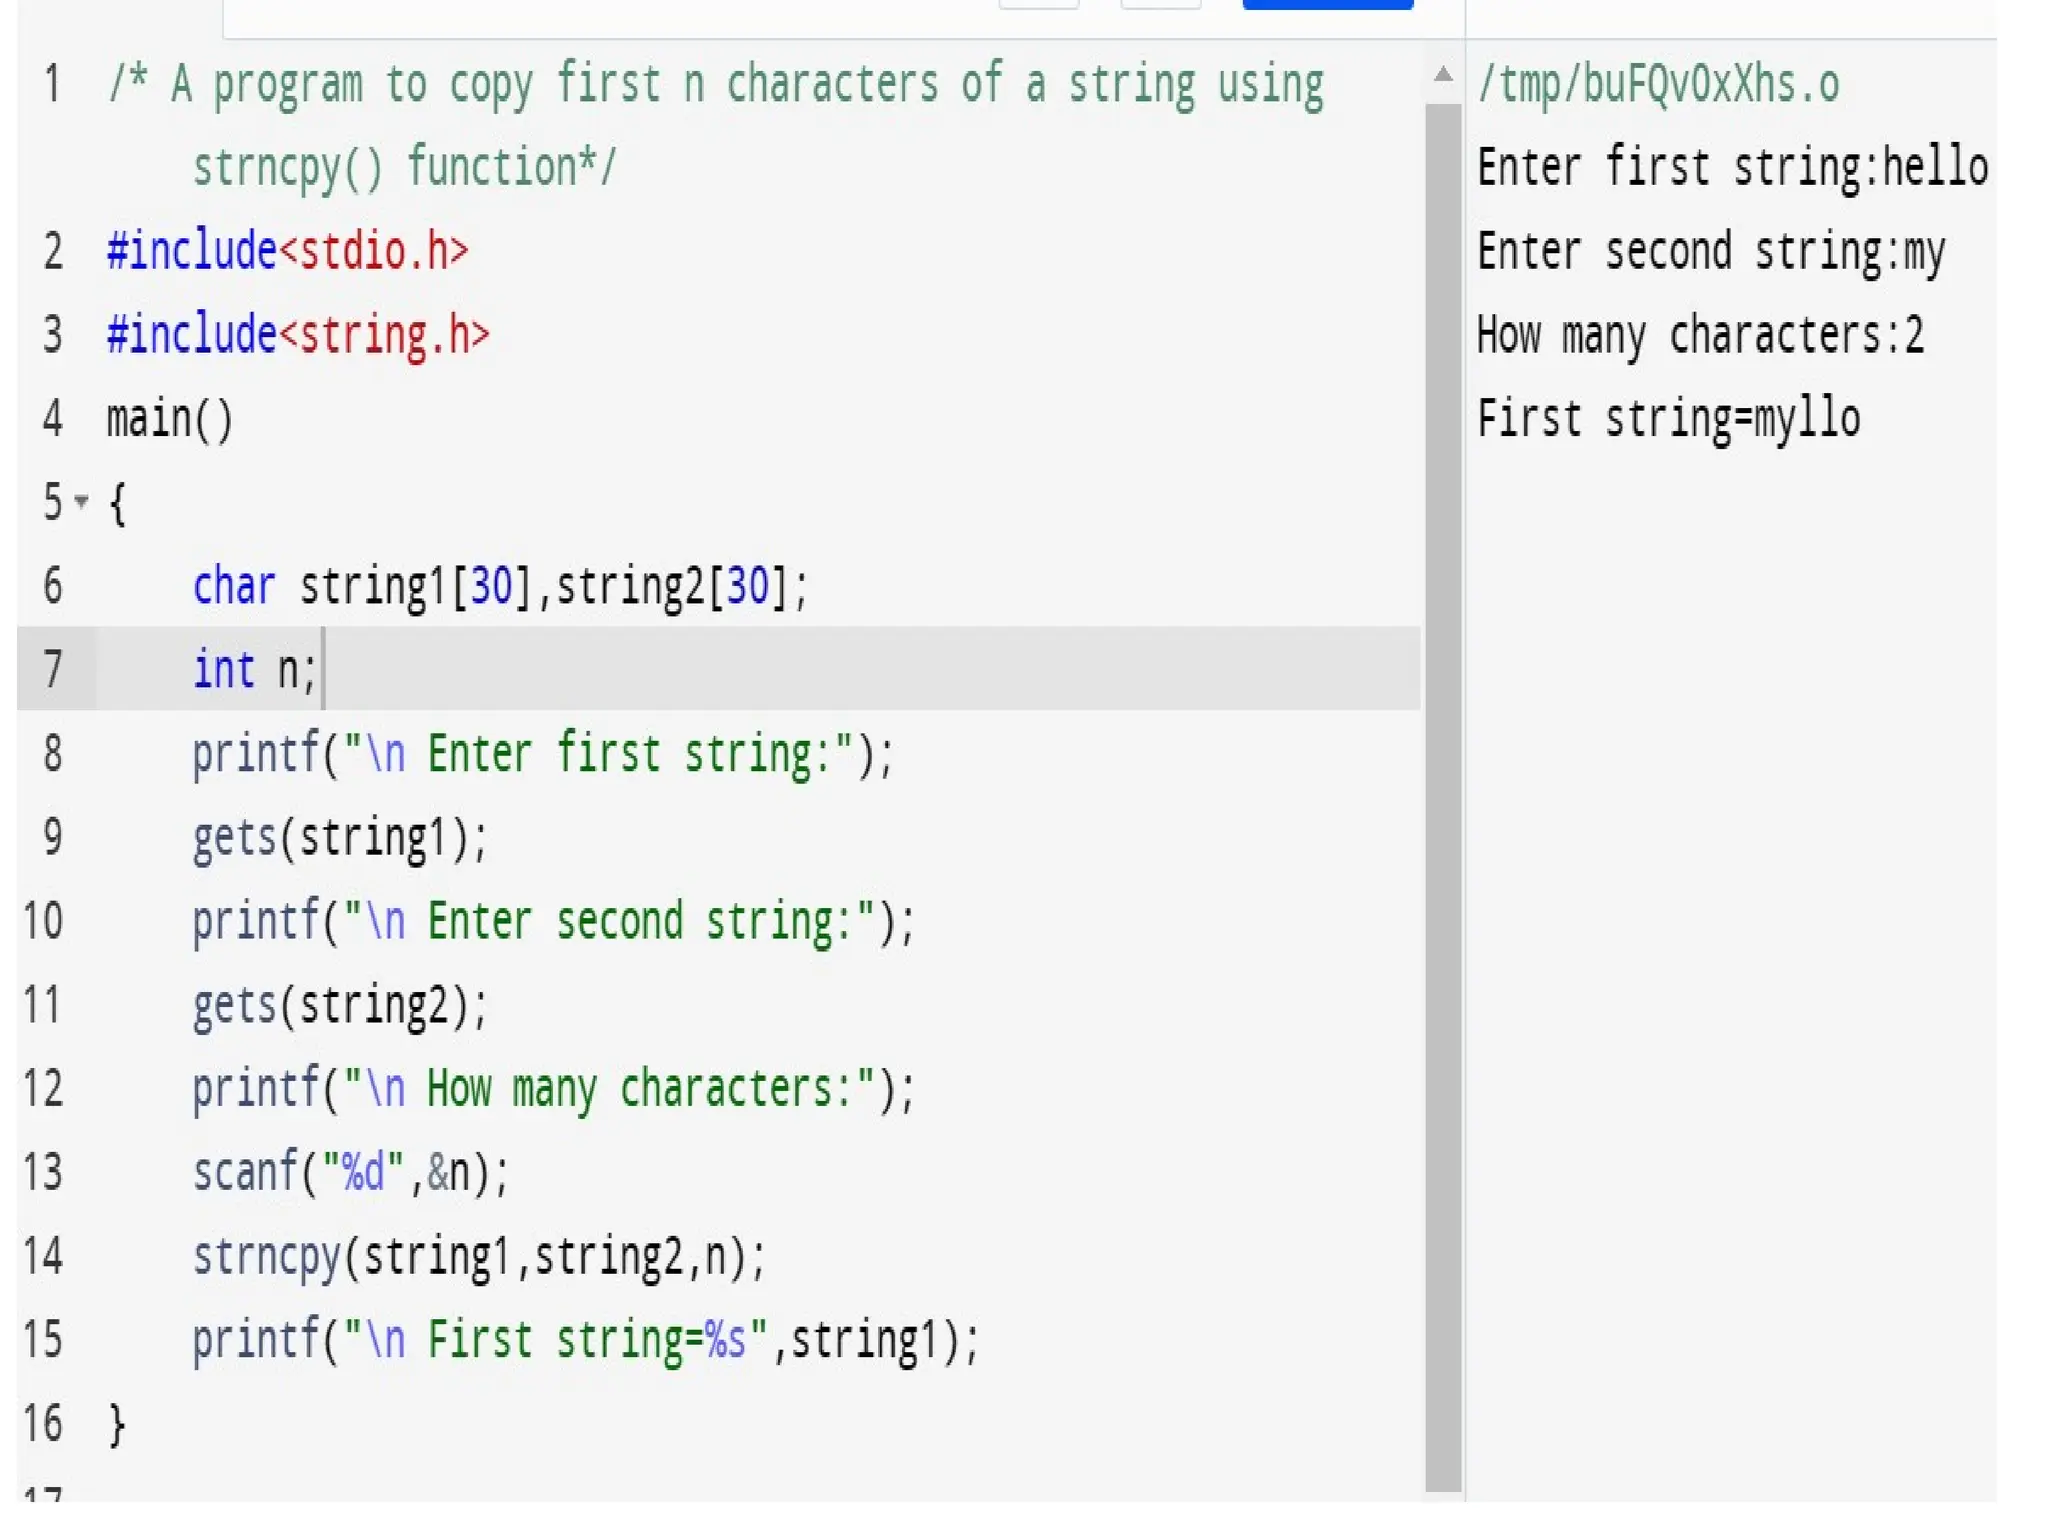Click the gets(string2) statement
The width and height of the screenshot is (2048, 1536).
pyautogui.click(x=339, y=1005)
